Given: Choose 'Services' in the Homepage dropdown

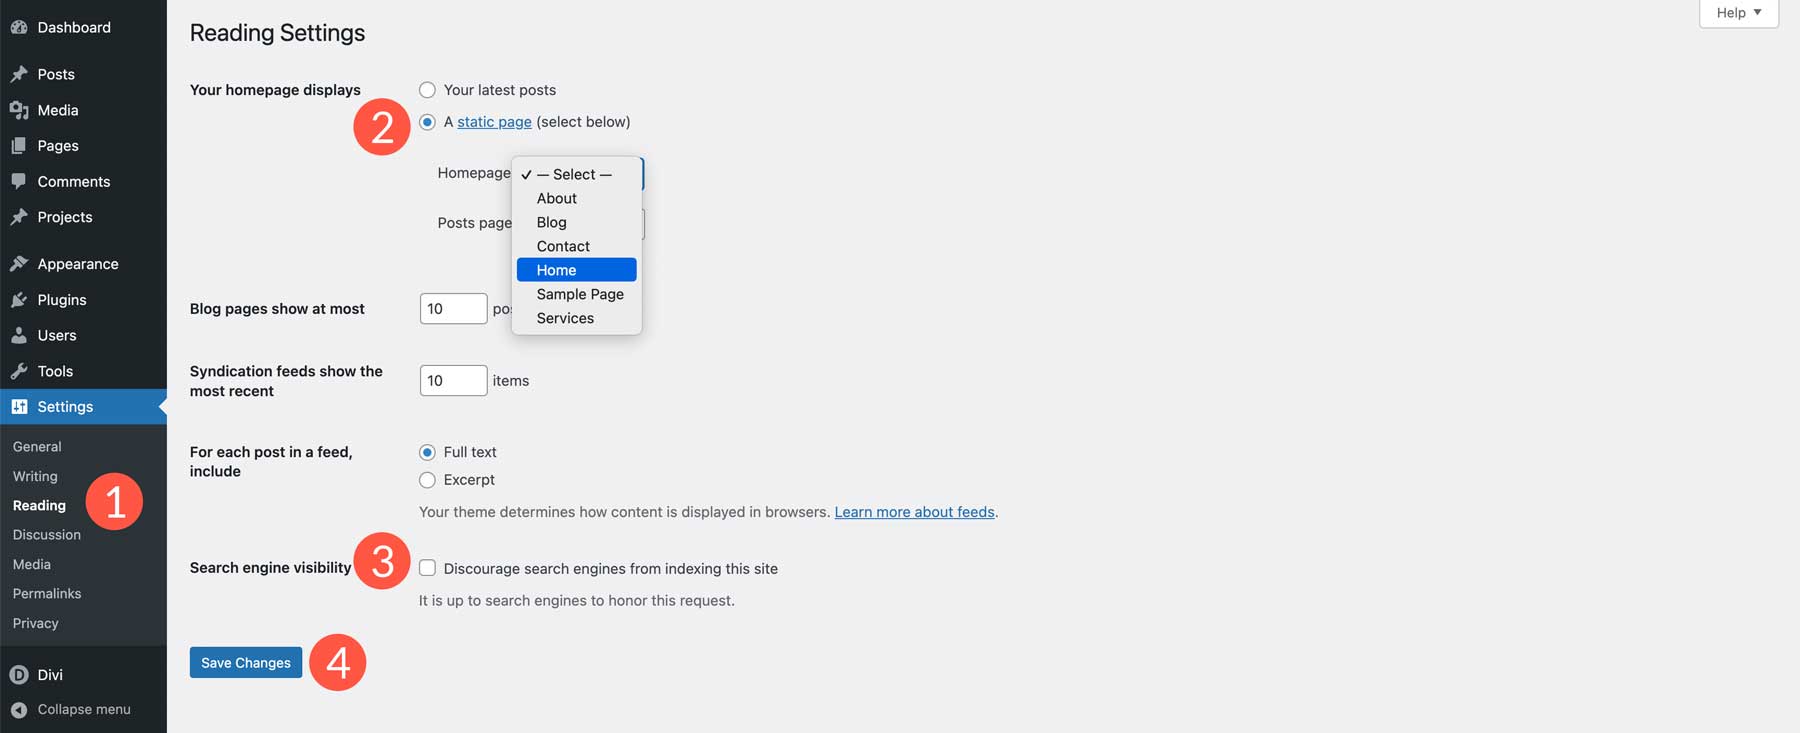Looking at the screenshot, I should [x=577, y=318].
